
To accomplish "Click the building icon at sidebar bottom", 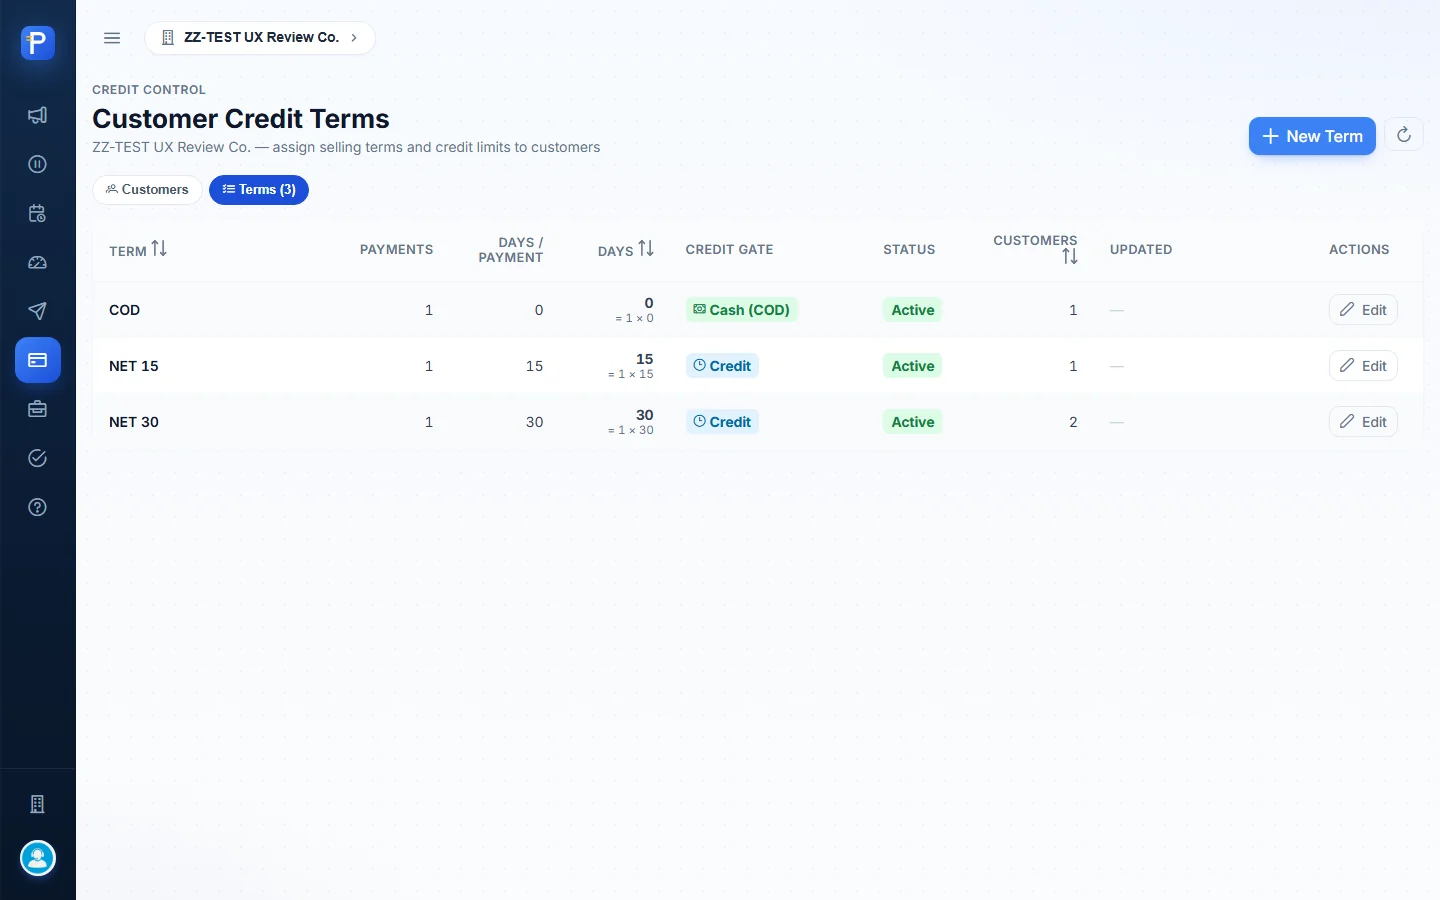I will click(x=38, y=804).
